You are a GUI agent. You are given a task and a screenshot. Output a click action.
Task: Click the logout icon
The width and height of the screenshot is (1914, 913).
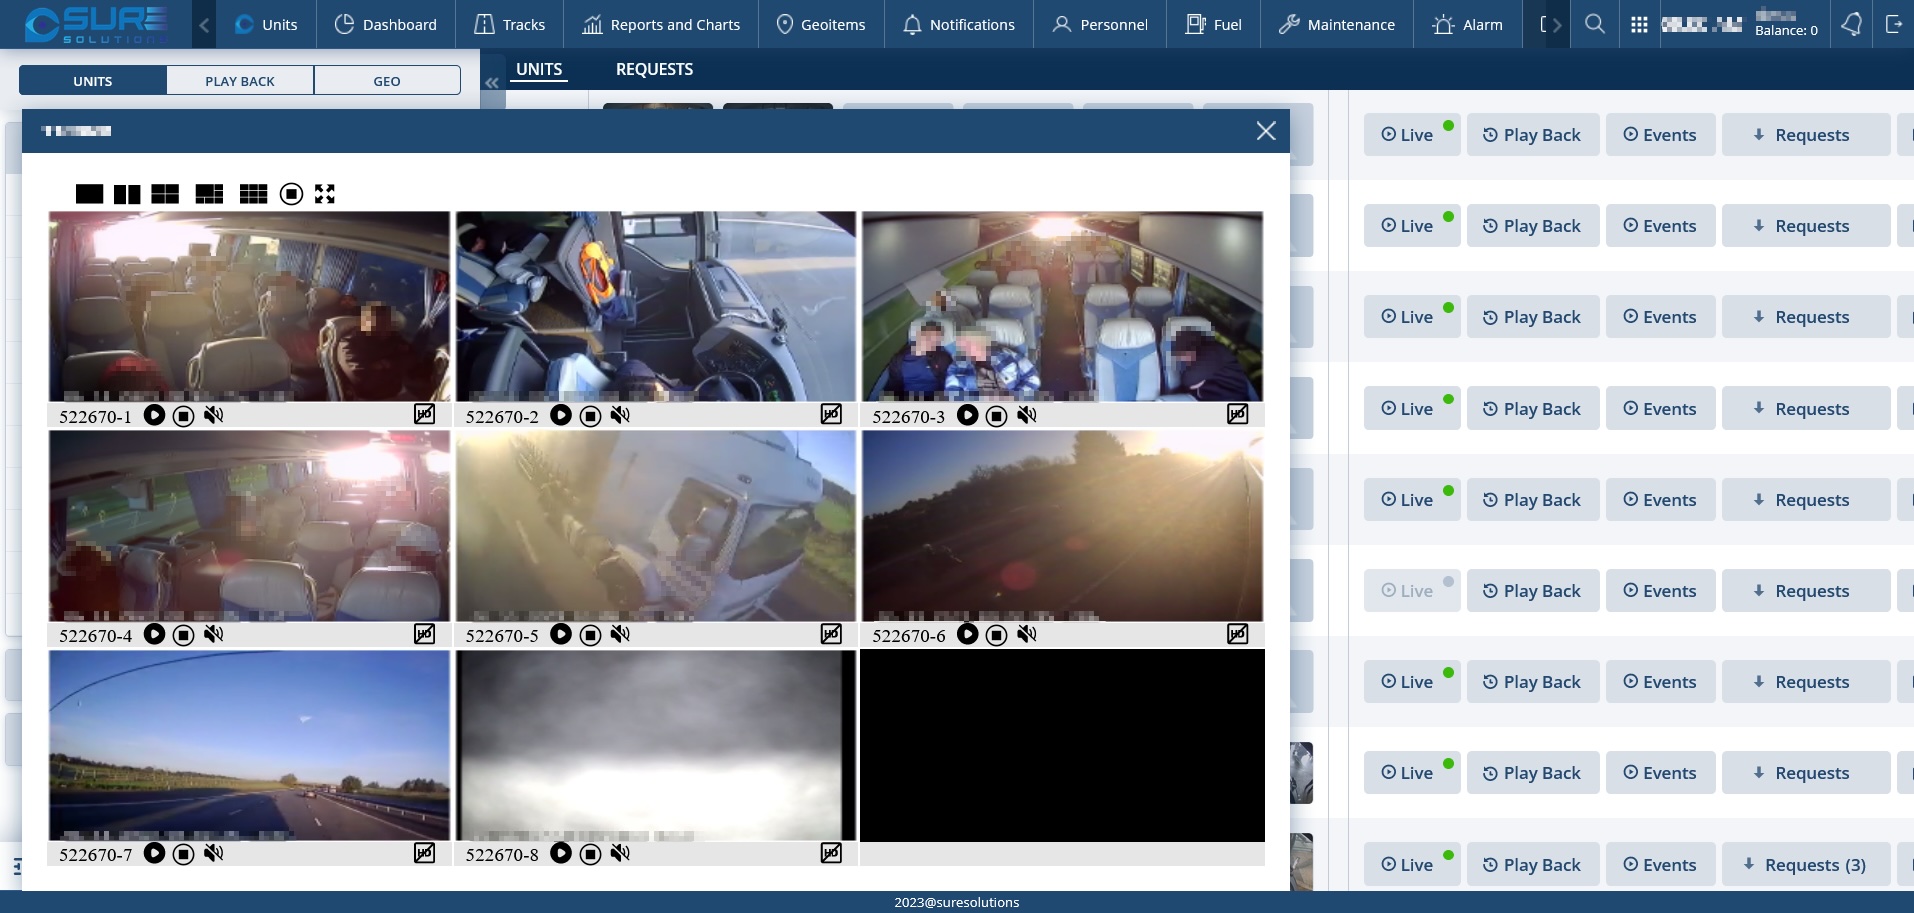1894,24
